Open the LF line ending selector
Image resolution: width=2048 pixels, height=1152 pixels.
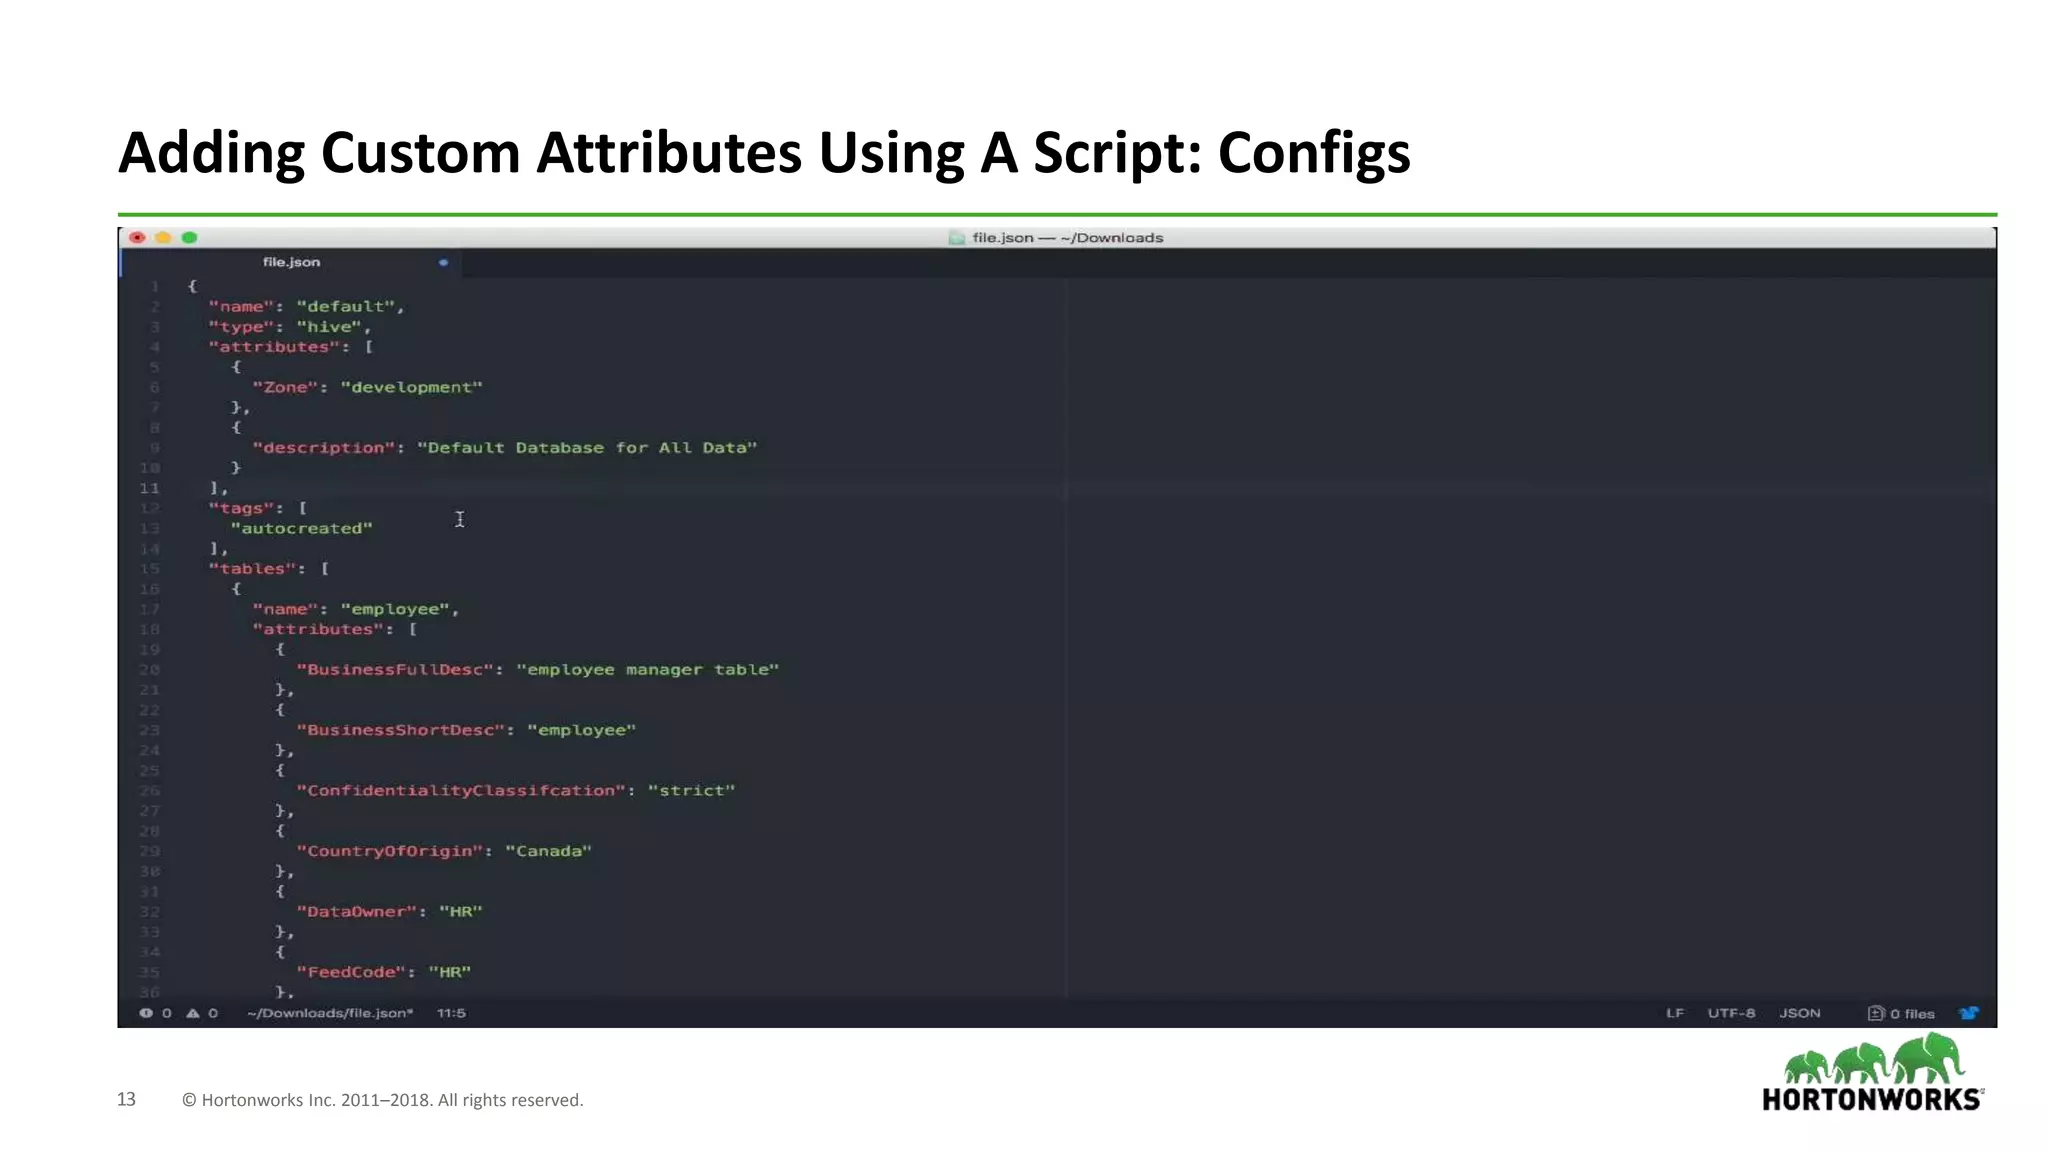pyautogui.click(x=1675, y=1013)
